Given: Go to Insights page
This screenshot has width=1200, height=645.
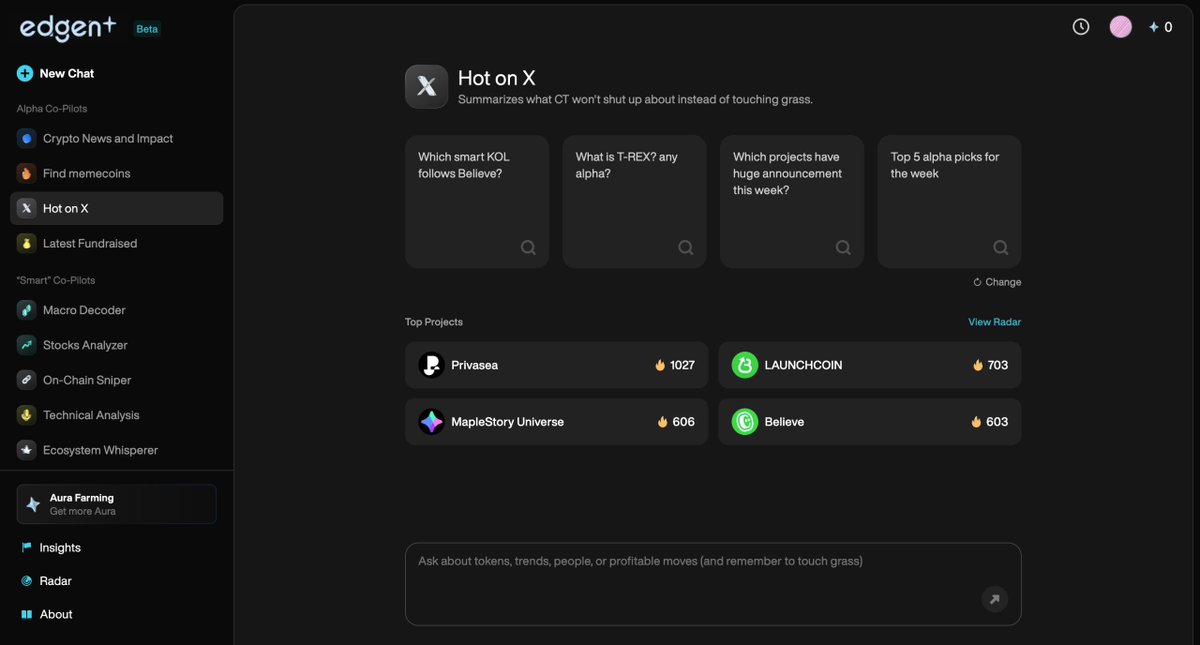Looking at the screenshot, I should point(51,547).
